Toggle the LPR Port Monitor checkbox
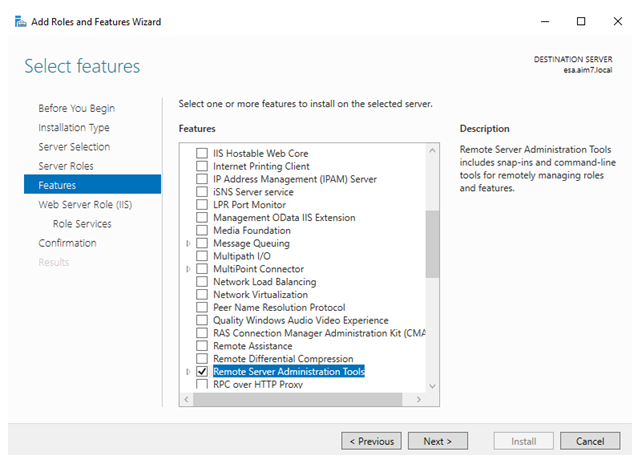 click(x=202, y=205)
